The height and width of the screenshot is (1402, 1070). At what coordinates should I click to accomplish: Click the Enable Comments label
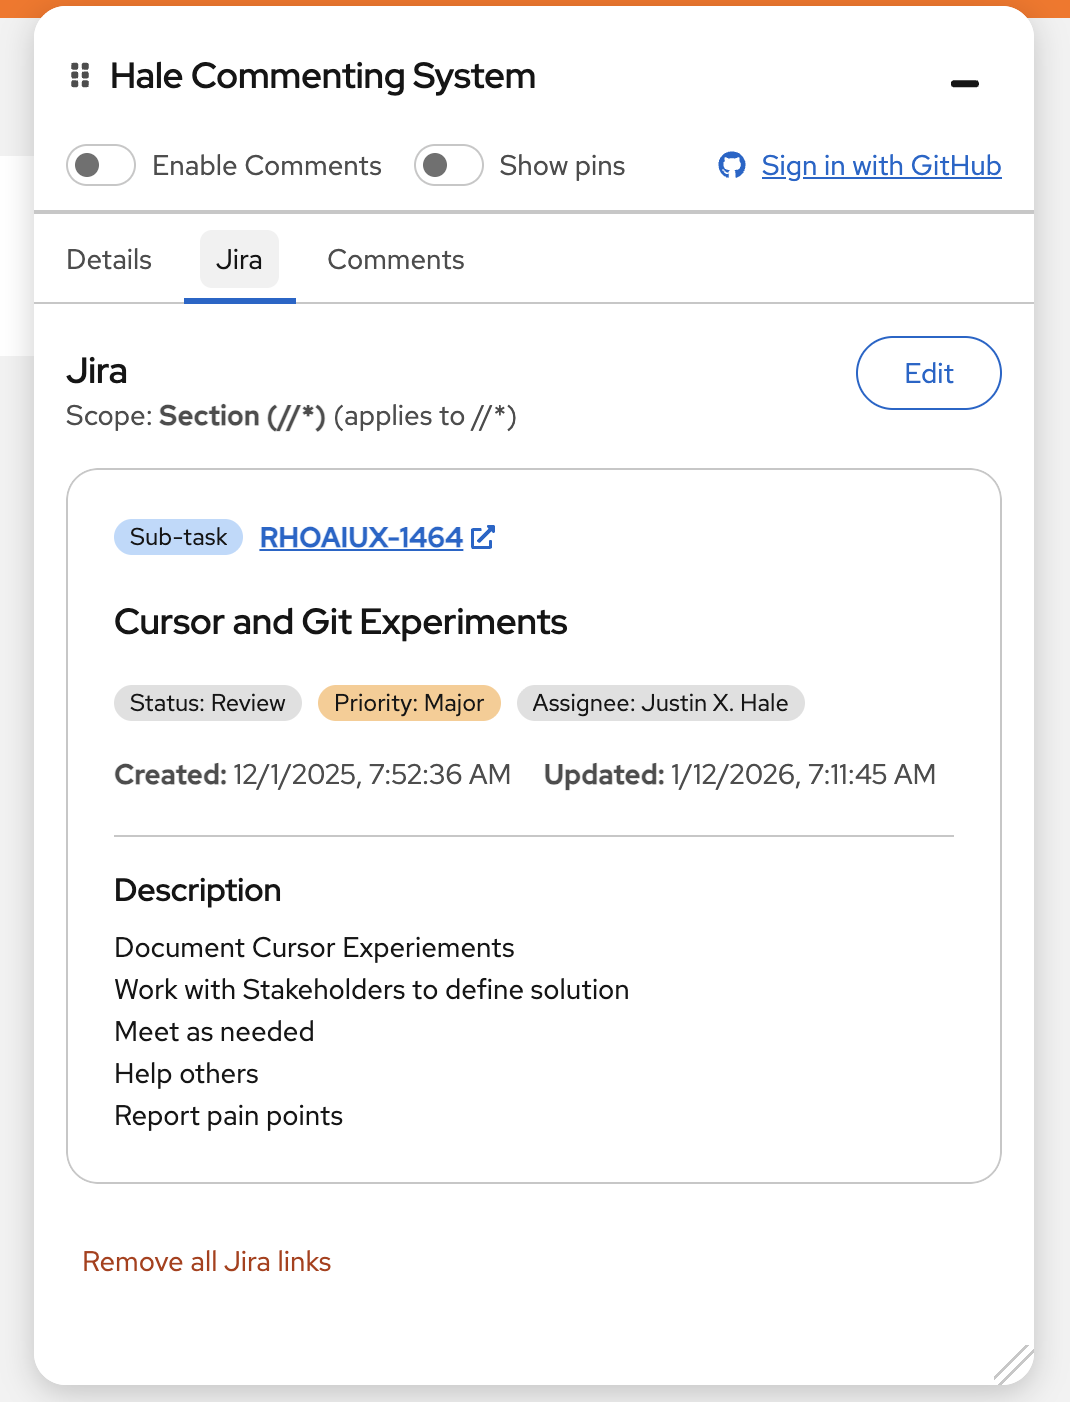pyautogui.click(x=267, y=165)
